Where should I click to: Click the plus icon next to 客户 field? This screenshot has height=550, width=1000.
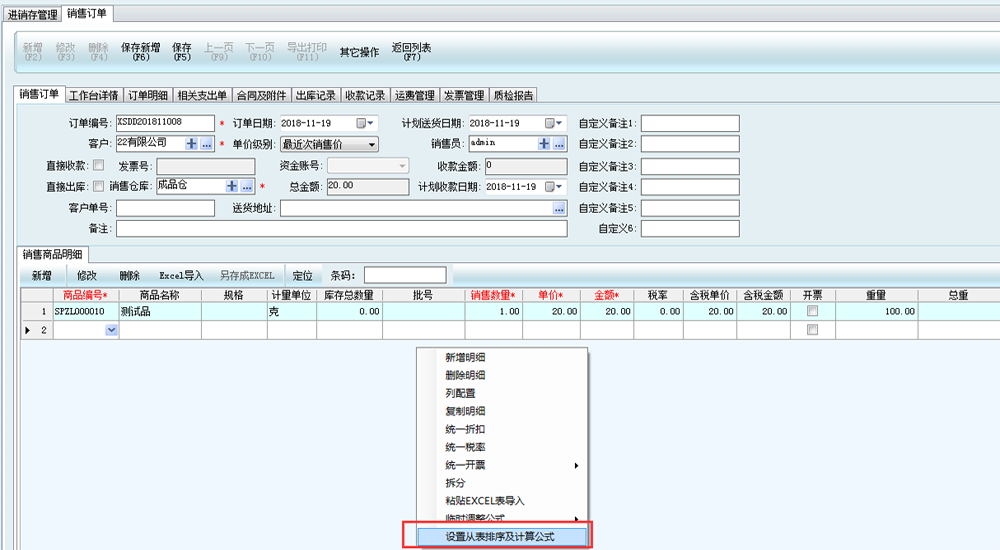pos(192,144)
